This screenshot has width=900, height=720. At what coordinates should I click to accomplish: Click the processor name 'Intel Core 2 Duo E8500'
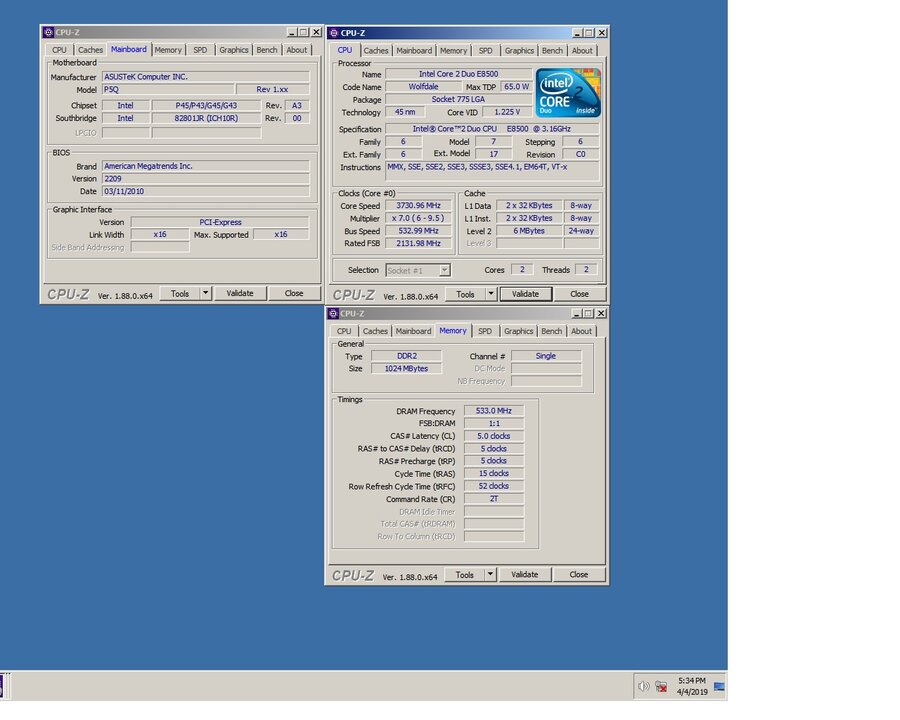tap(459, 73)
